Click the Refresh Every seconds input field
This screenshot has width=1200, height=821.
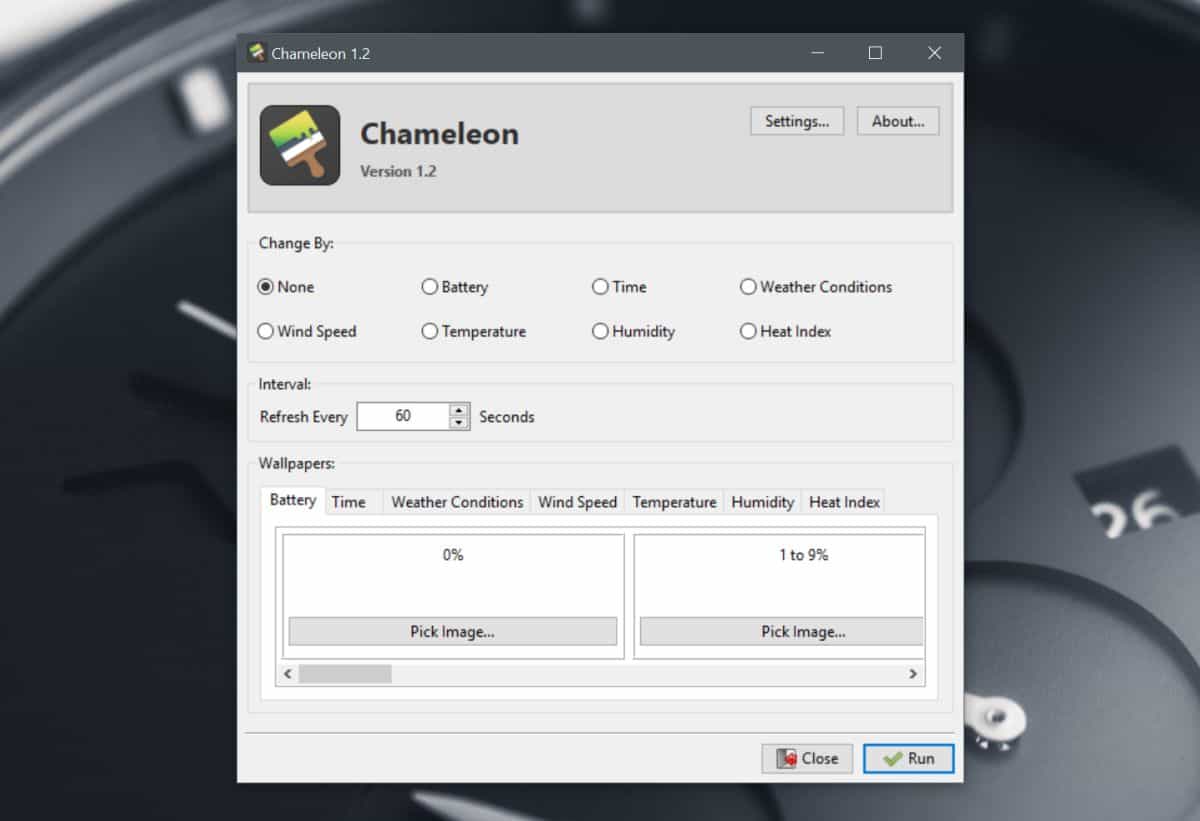[x=403, y=416]
